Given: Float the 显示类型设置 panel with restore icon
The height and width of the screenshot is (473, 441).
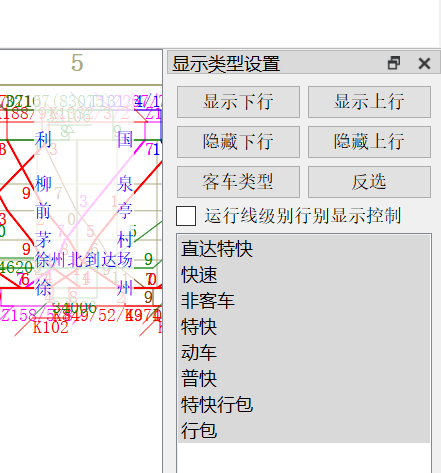Looking at the screenshot, I should pyautogui.click(x=394, y=63).
